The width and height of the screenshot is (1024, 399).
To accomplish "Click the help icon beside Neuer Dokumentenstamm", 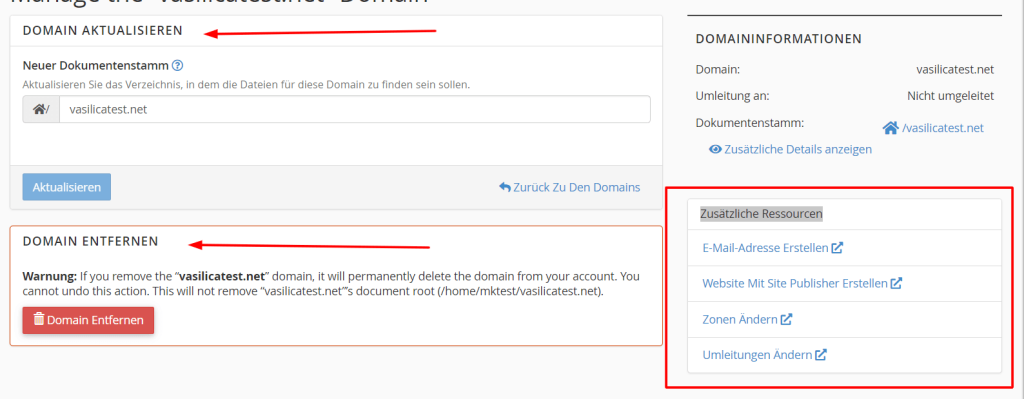I will tap(177, 65).
